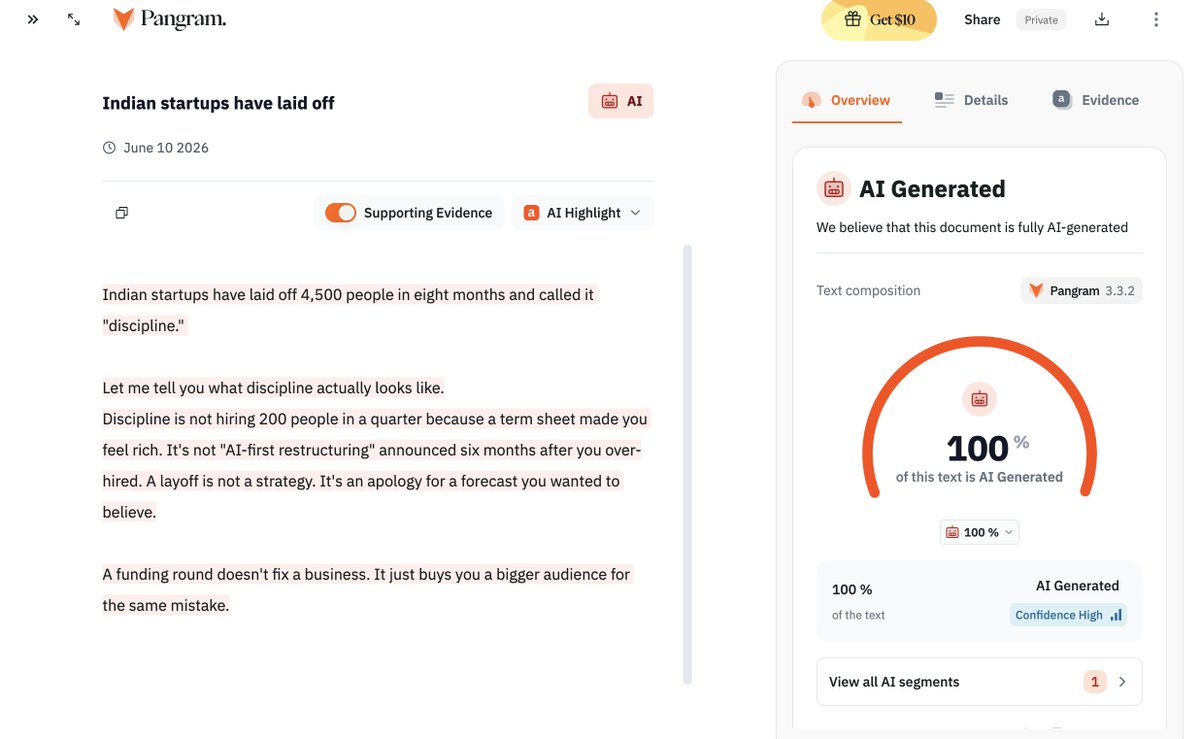Image resolution: width=1200 pixels, height=739 pixels.
Task: Toggle the Supporting Evidence switch
Action: pos(340,213)
